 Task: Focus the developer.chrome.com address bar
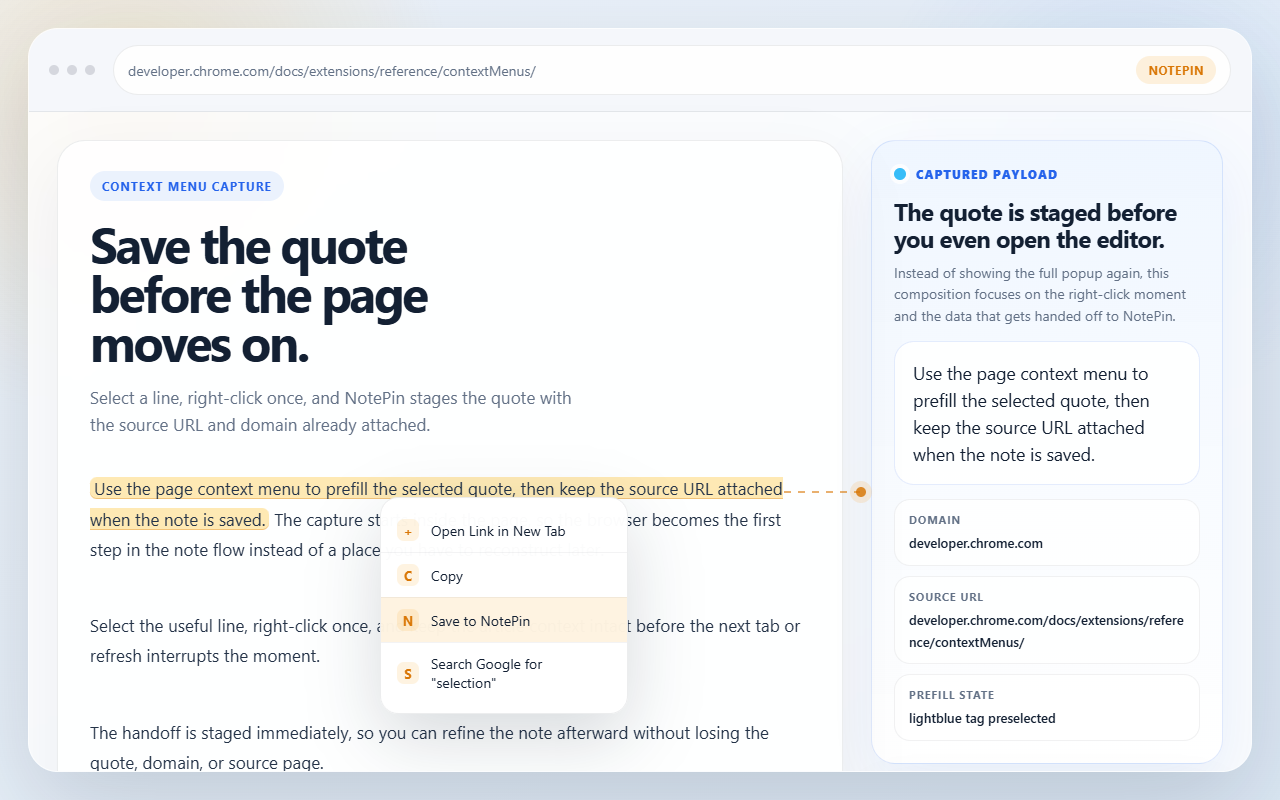[x=671, y=71]
